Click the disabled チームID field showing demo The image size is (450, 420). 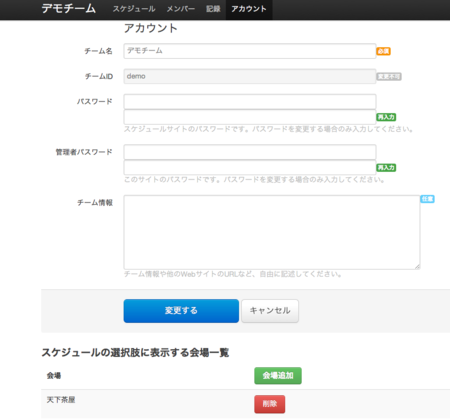(250, 76)
